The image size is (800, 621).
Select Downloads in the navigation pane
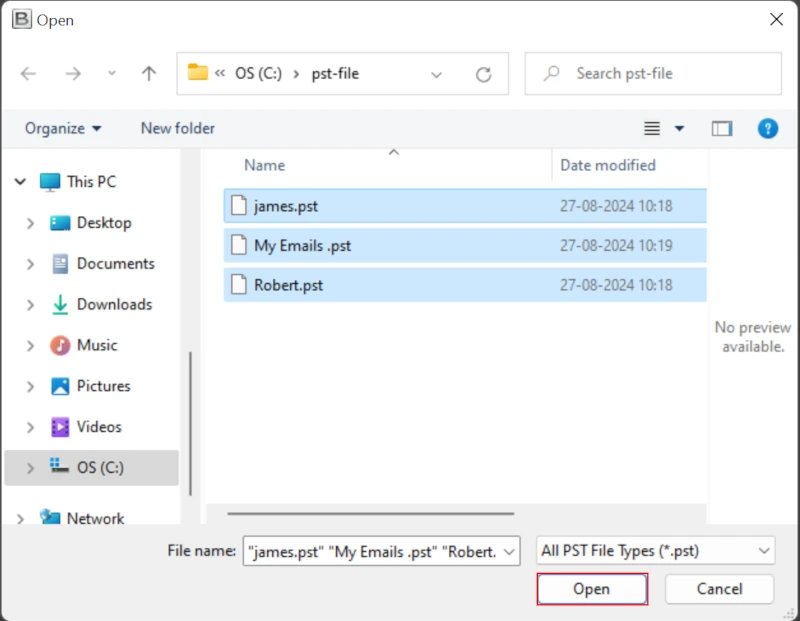point(114,304)
